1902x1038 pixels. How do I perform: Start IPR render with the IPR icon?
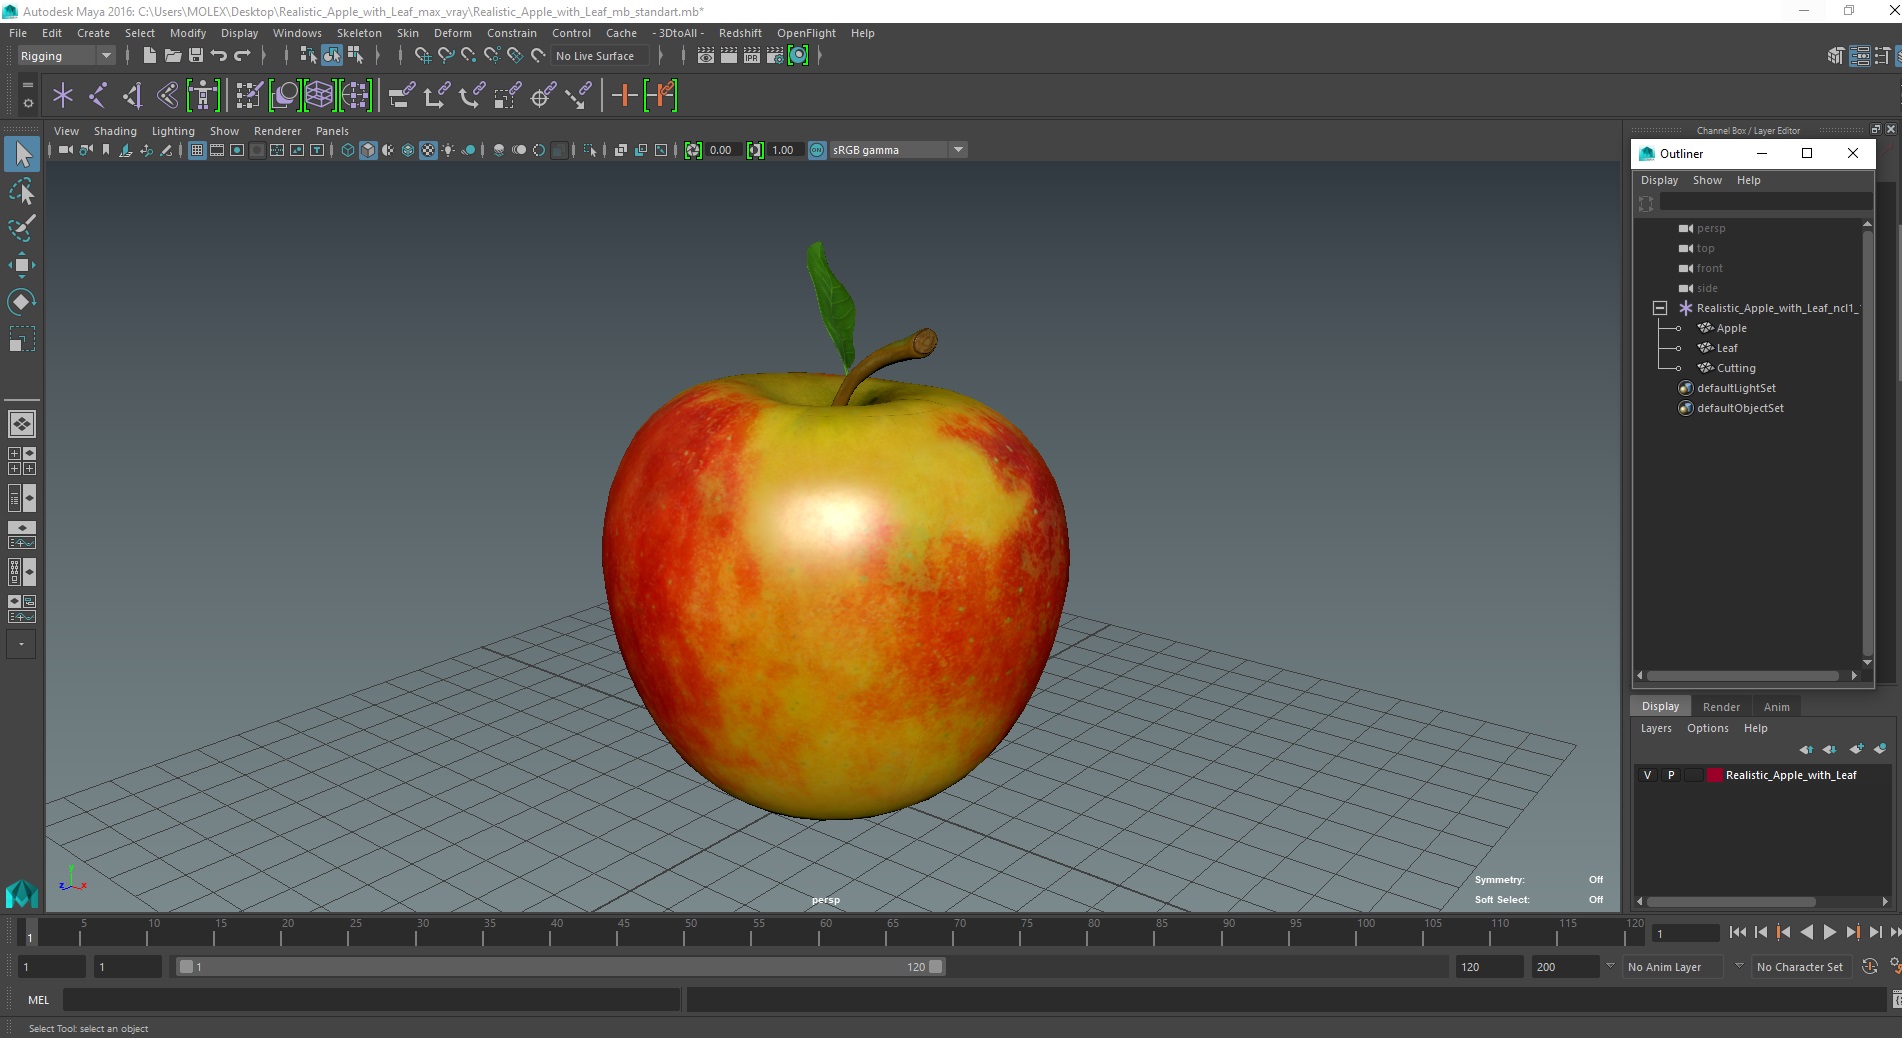tap(752, 56)
